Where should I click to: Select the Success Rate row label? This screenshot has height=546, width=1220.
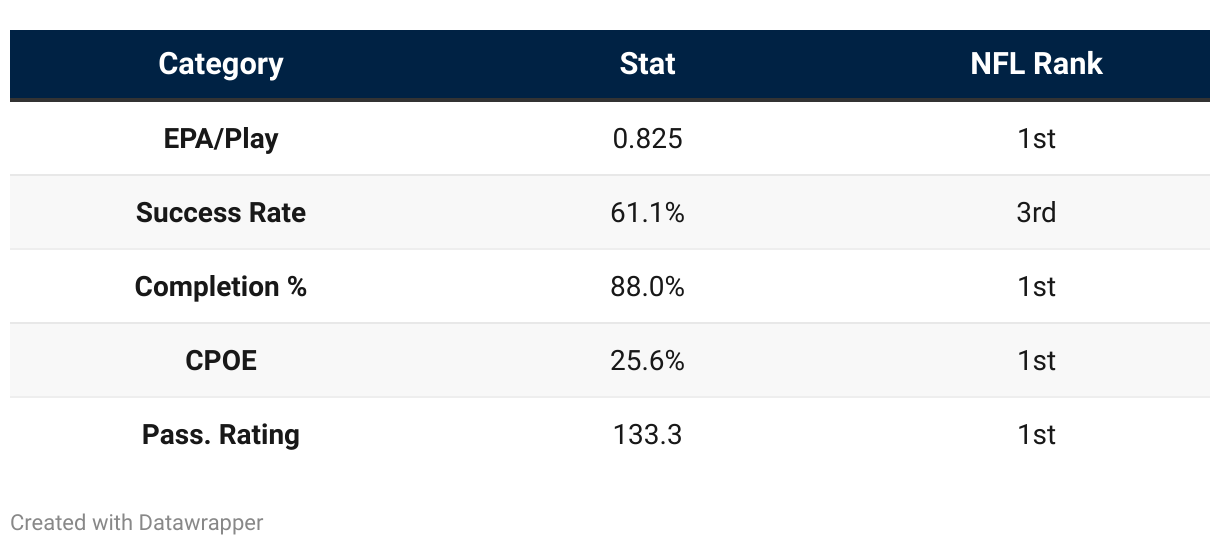coord(221,212)
